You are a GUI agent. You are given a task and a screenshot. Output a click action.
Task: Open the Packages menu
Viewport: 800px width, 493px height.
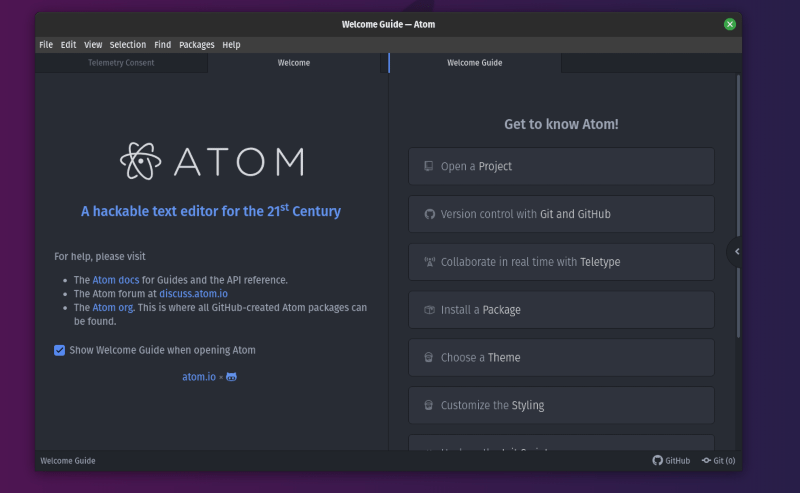(196, 45)
